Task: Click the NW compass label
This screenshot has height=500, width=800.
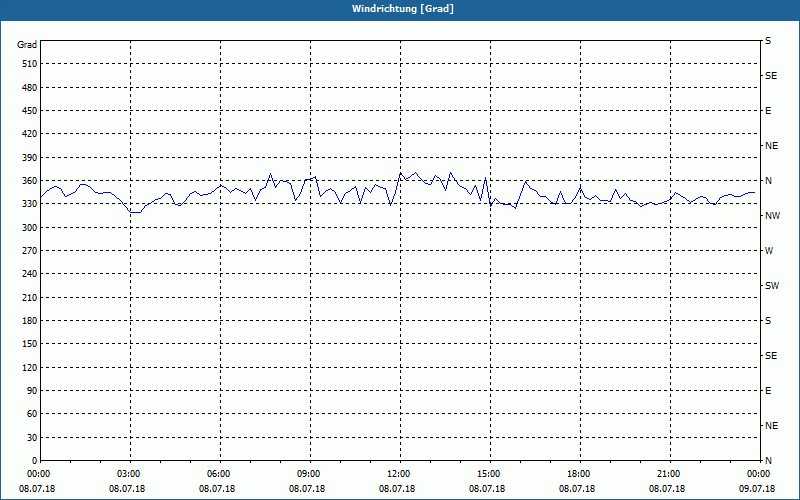Action: click(x=772, y=216)
